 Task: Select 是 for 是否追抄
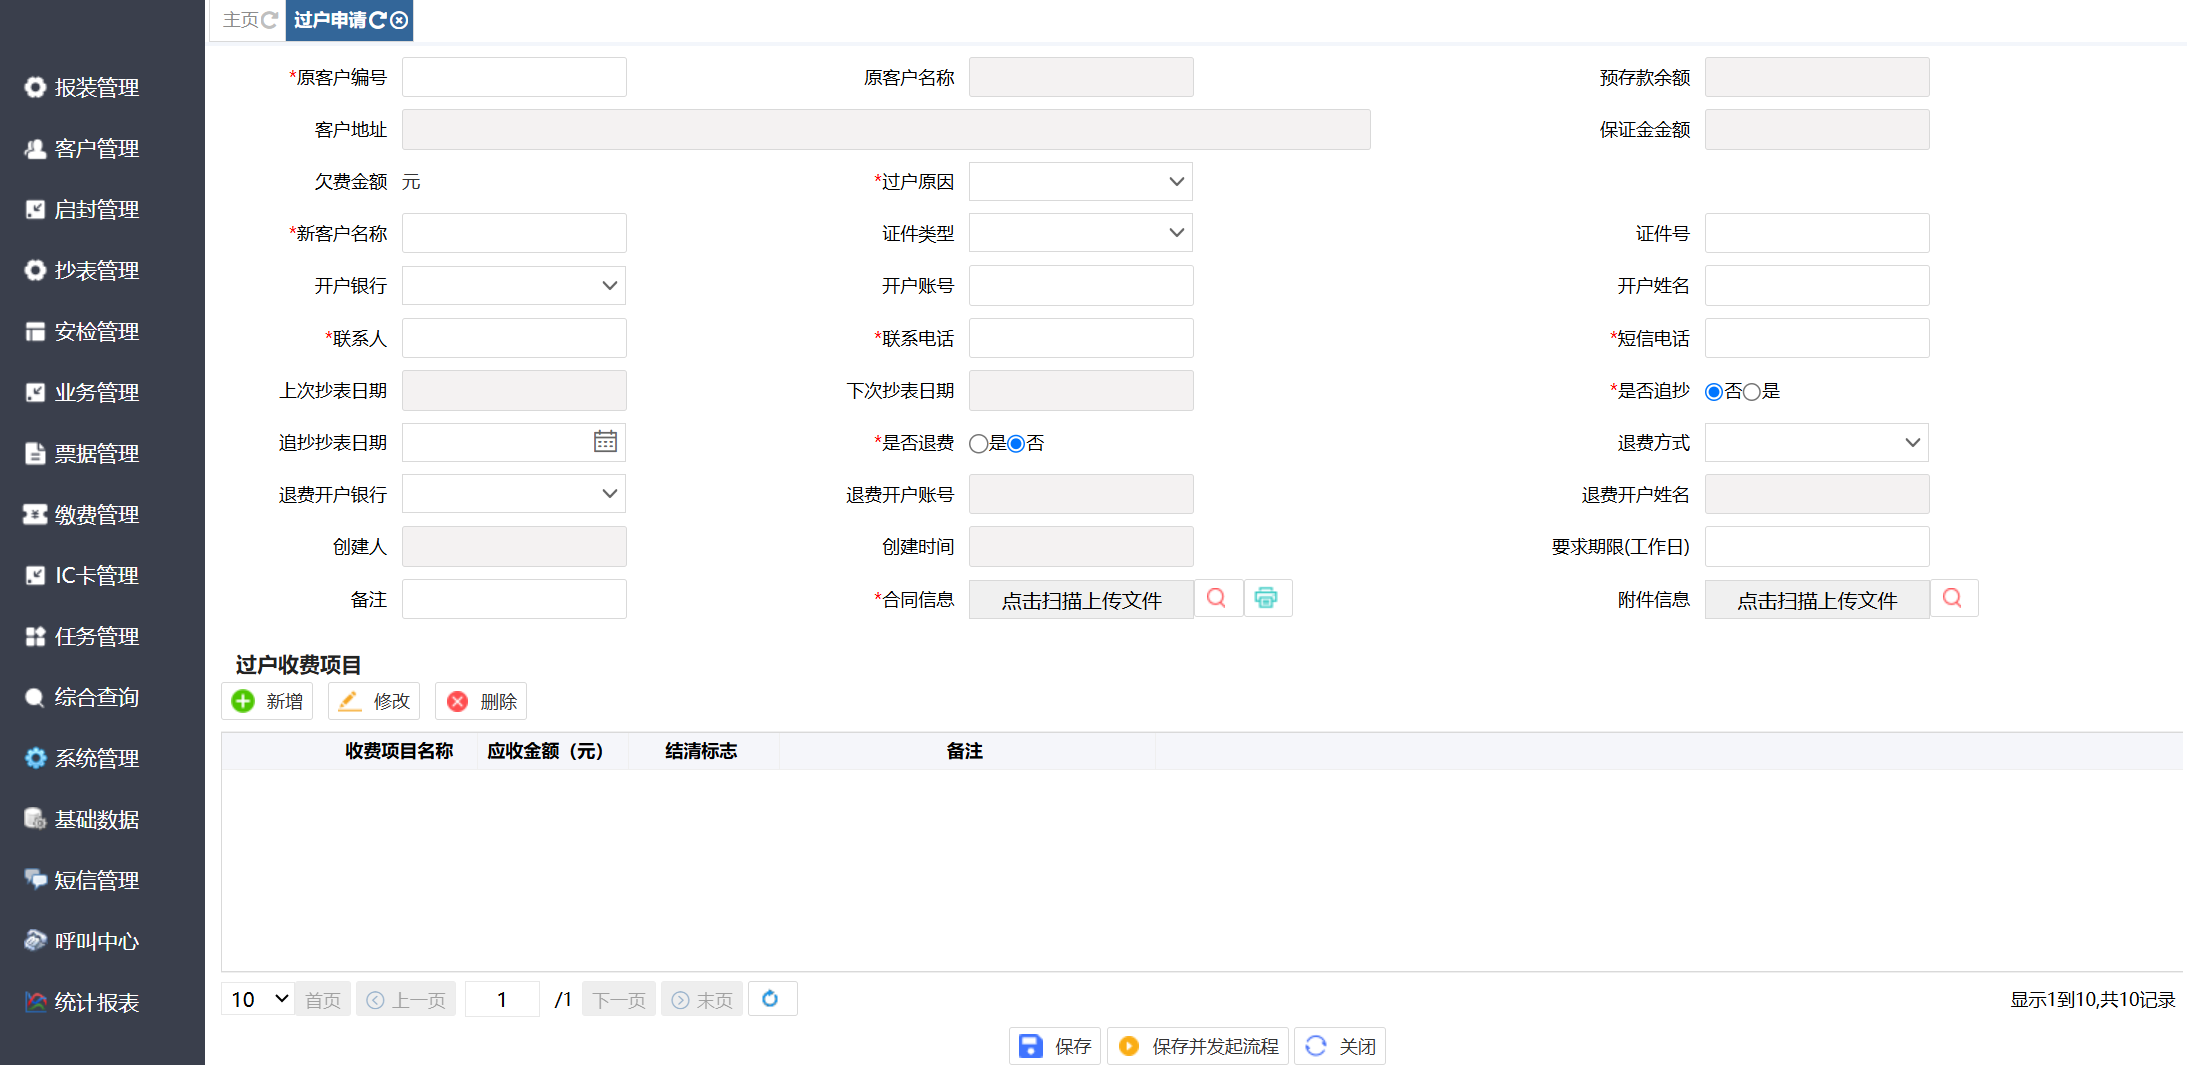(x=1751, y=392)
